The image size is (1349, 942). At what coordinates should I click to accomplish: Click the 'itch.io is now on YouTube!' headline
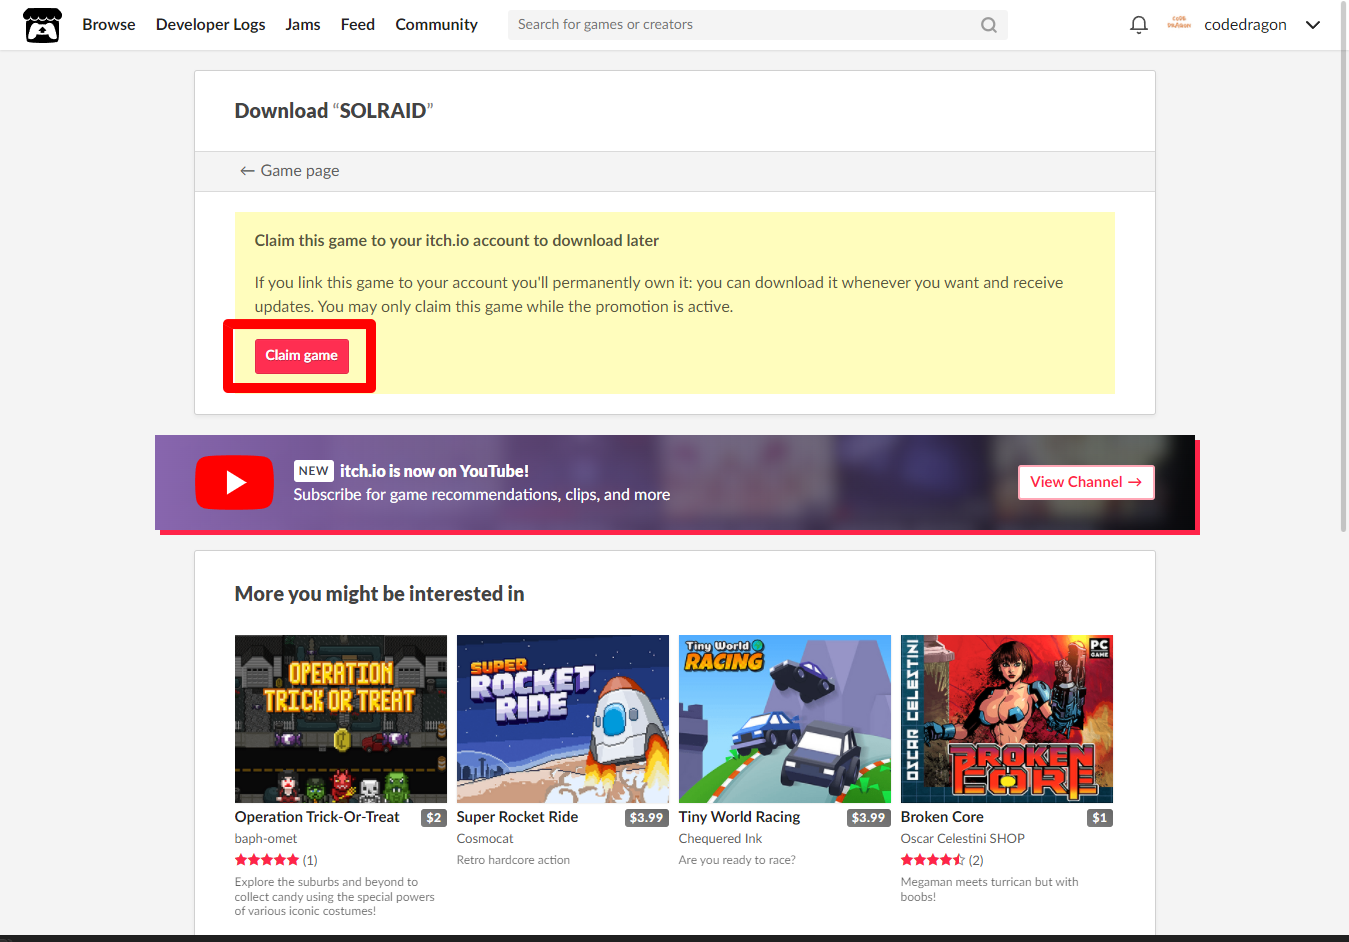coord(434,471)
